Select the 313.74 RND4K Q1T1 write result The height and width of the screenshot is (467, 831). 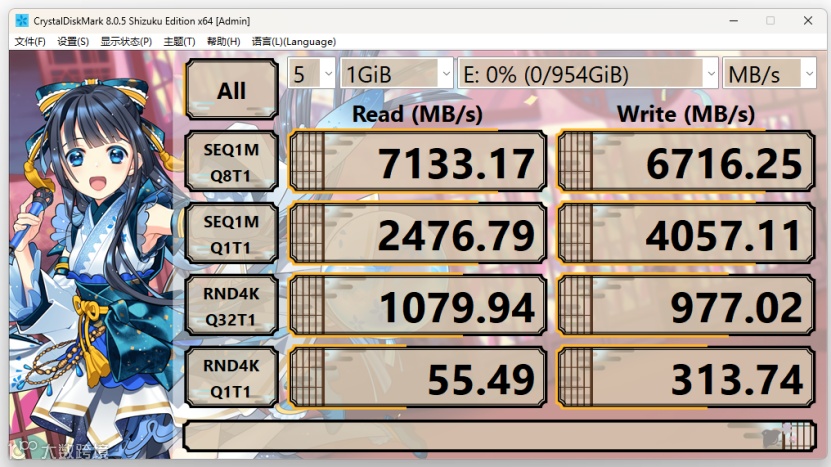pyautogui.click(x=686, y=377)
